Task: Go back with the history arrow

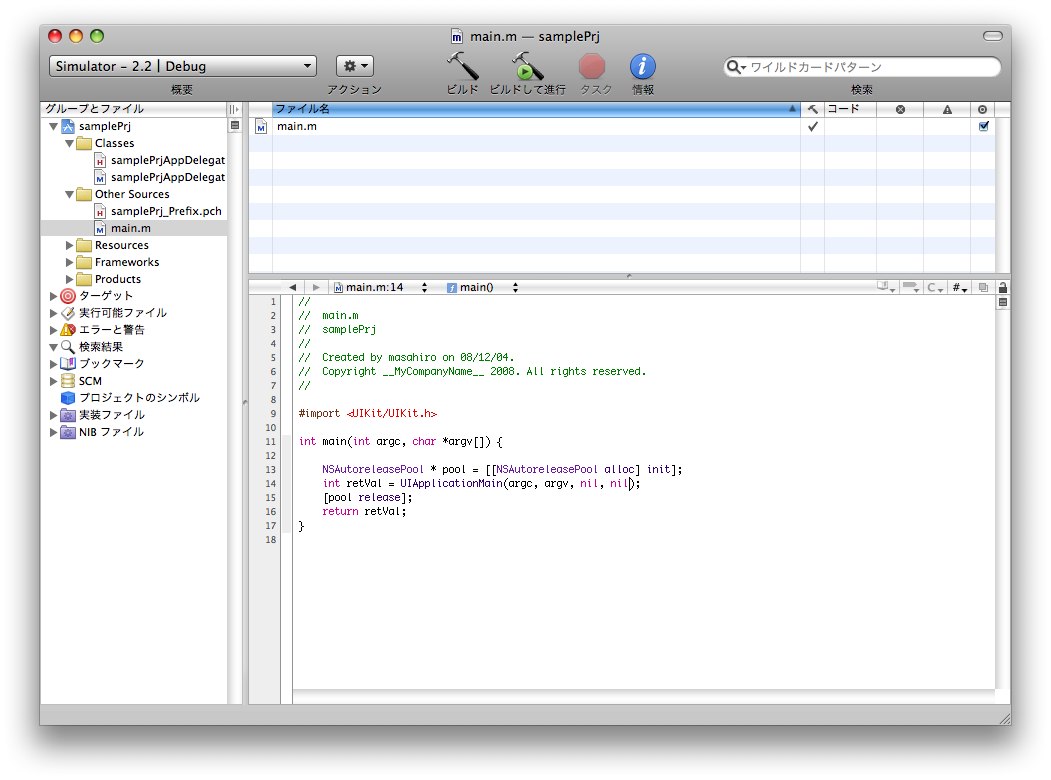Action: tap(292, 287)
